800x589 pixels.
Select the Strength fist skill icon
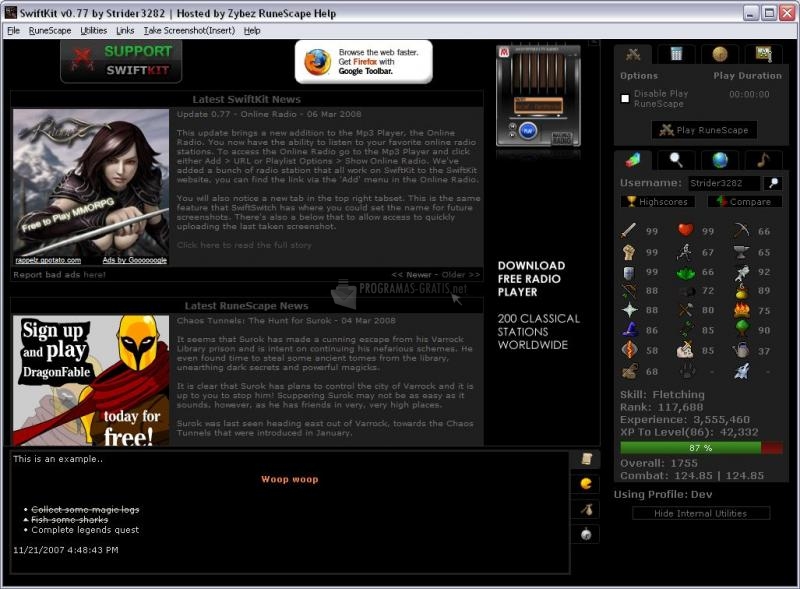click(x=629, y=252)
